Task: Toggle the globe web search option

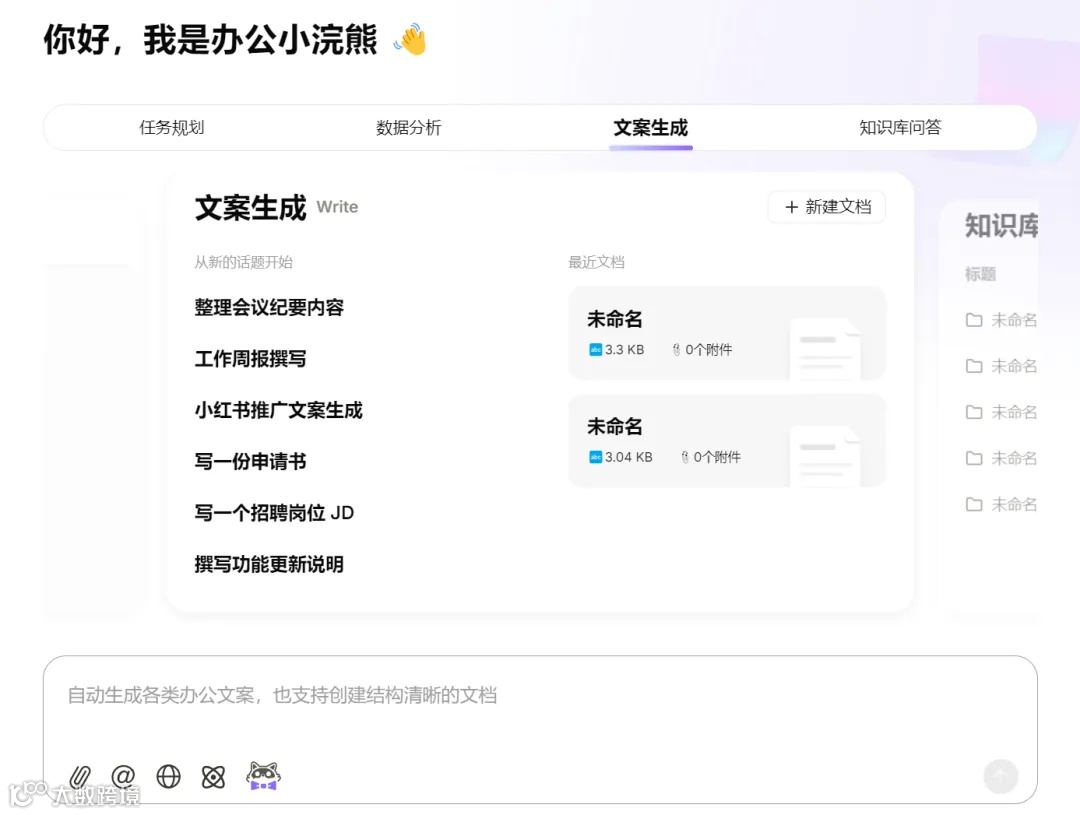Action: click(x=168, y=776)
